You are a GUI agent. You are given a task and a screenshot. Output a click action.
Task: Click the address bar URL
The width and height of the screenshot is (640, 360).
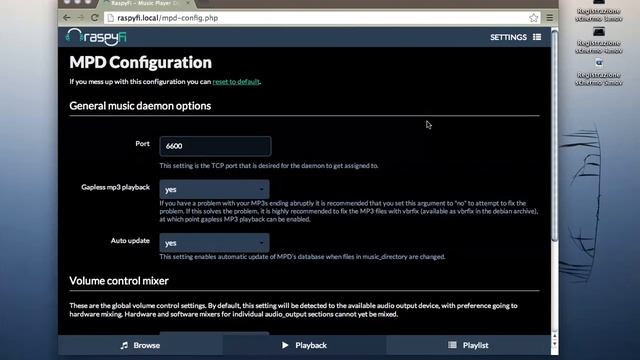click(x=167, y=18)
